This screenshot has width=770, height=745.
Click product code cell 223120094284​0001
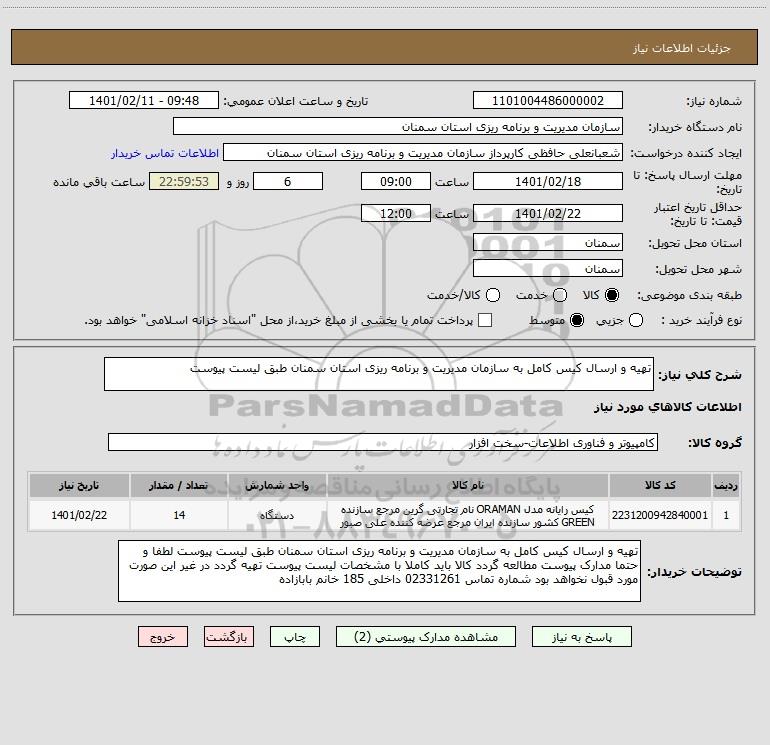click(x=660, y=515)
